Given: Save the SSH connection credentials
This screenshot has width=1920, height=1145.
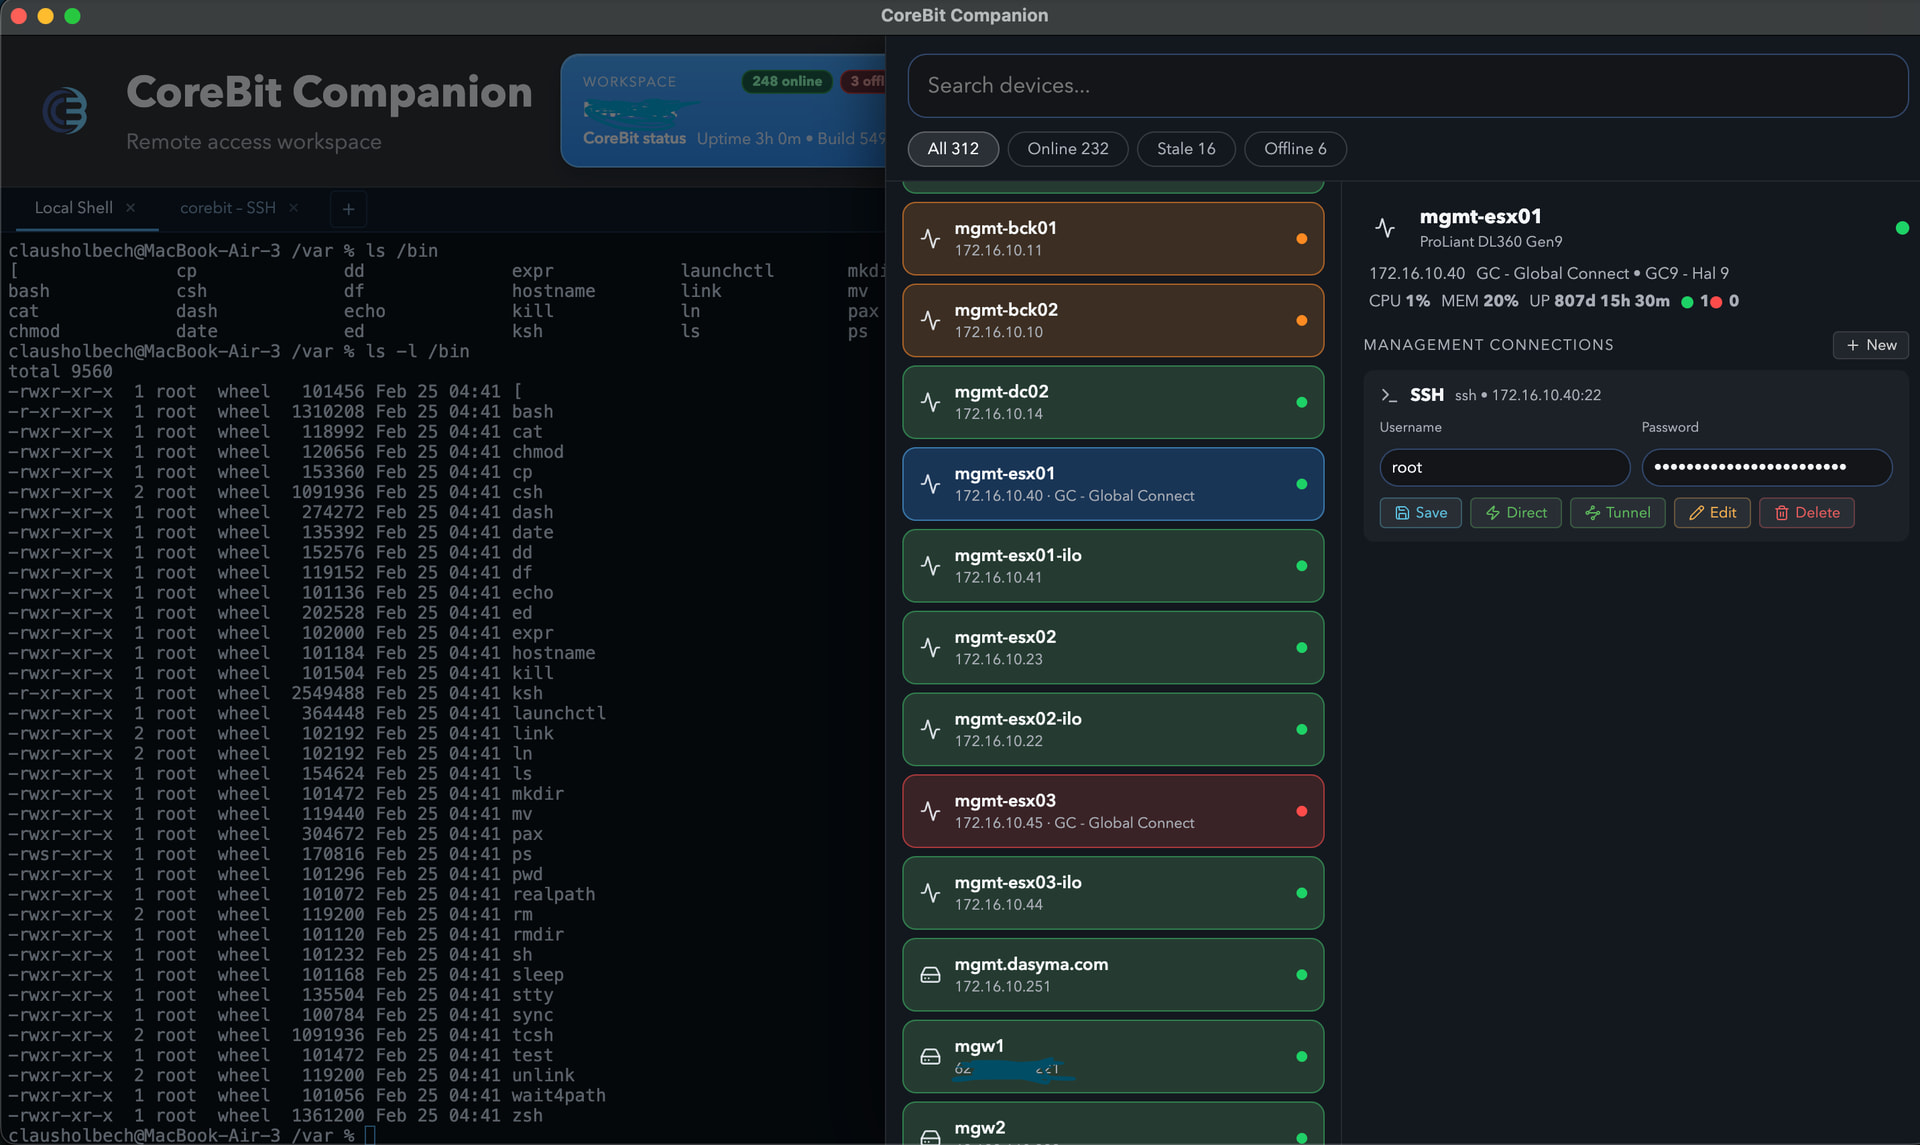Looking at the screenshot, I should coord(1421,513).
